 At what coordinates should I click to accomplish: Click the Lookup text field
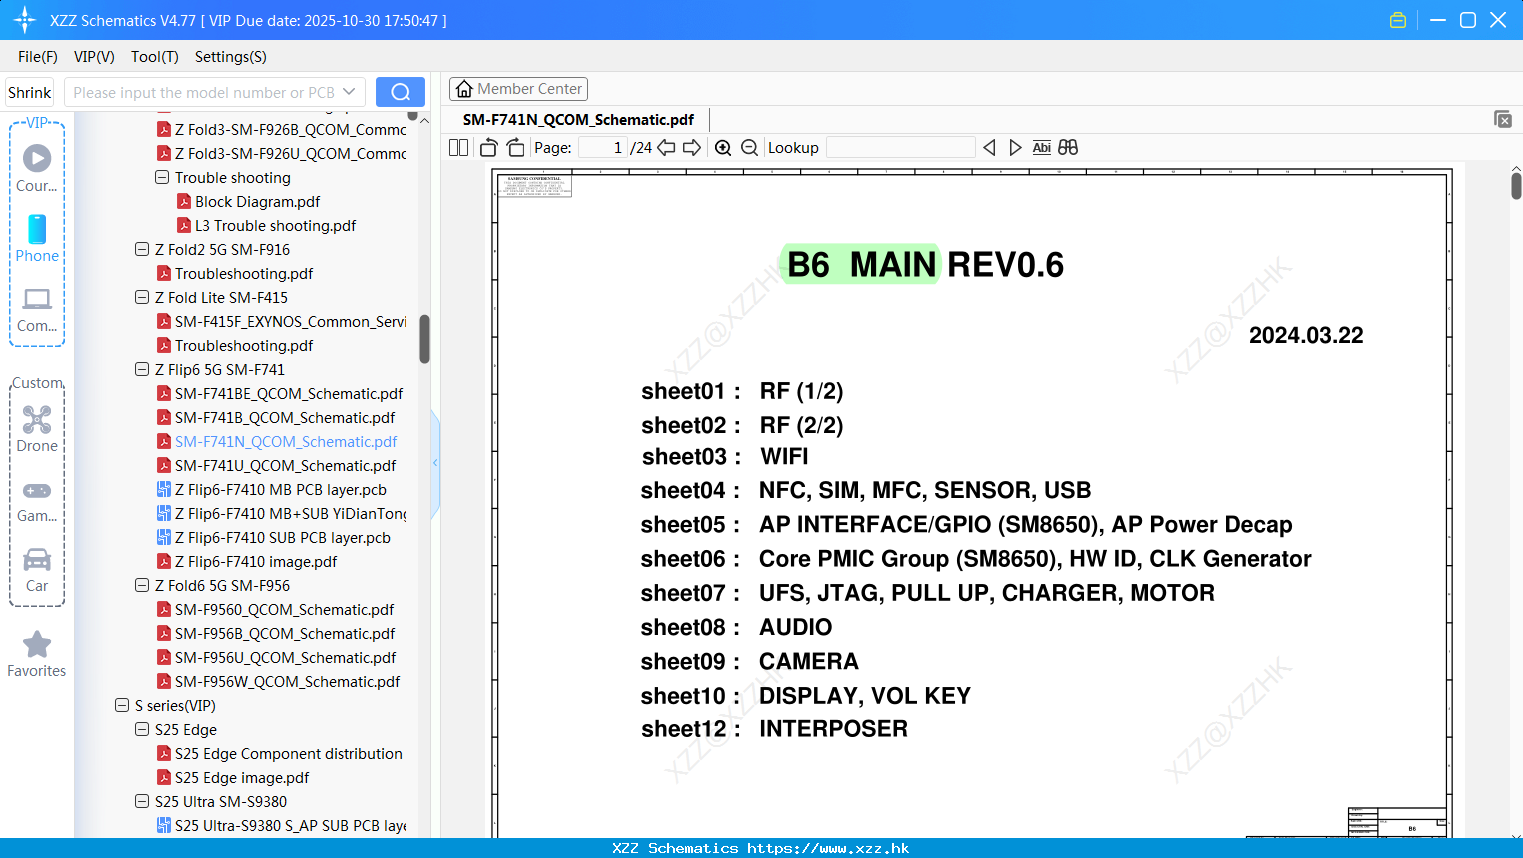900,147
